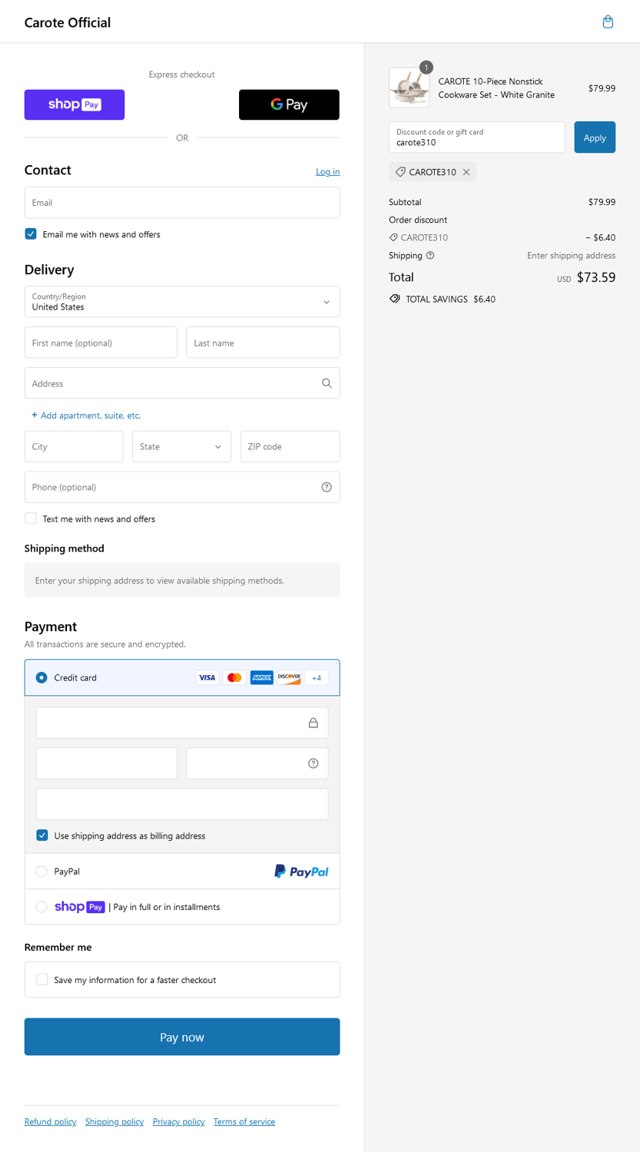Open the shopping bag cart icon
This screenshot has height=1152, width=640.
pos(608,22)
